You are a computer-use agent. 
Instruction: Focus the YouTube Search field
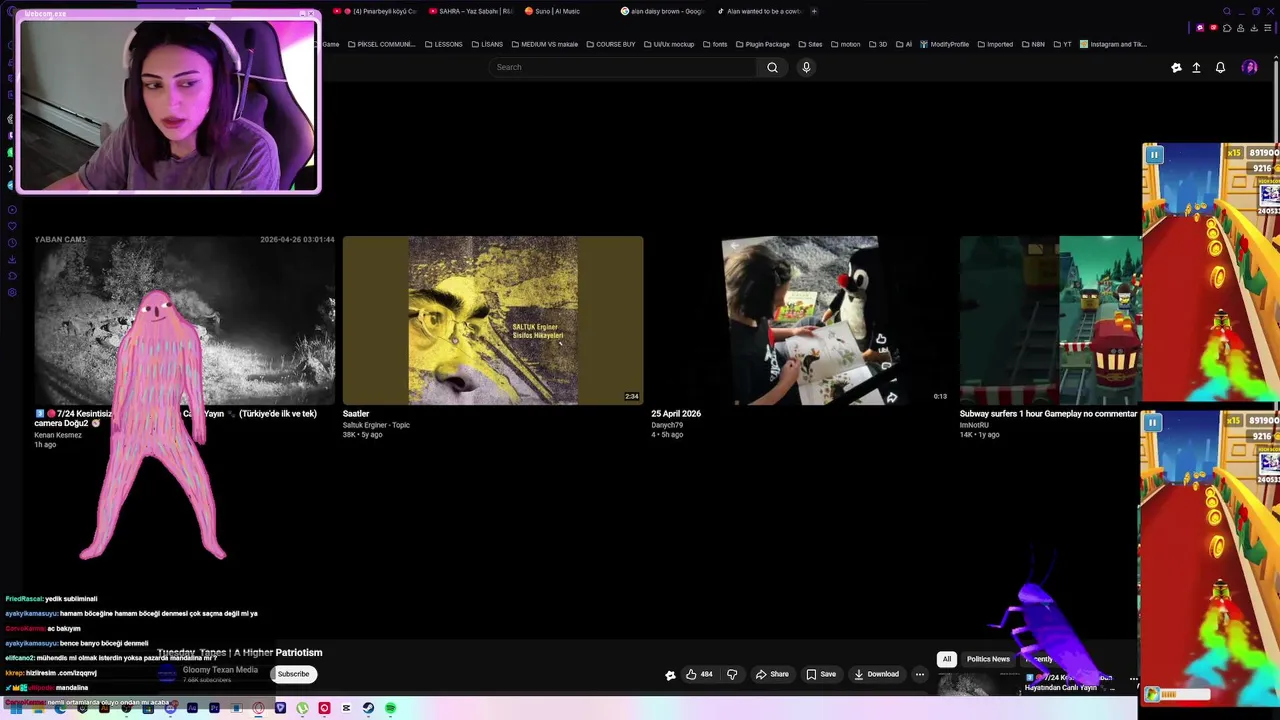pyautogui.click(x=623, y=67)
